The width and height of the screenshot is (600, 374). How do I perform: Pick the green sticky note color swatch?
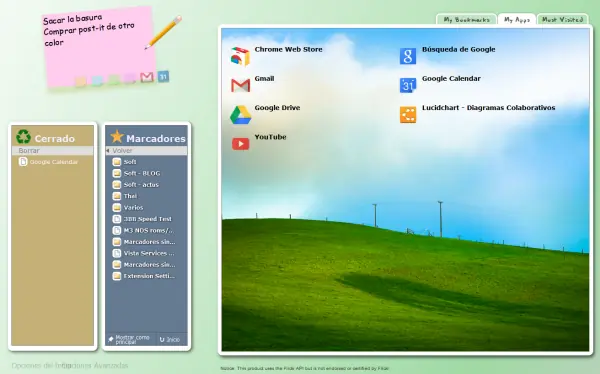pos(114,79)
